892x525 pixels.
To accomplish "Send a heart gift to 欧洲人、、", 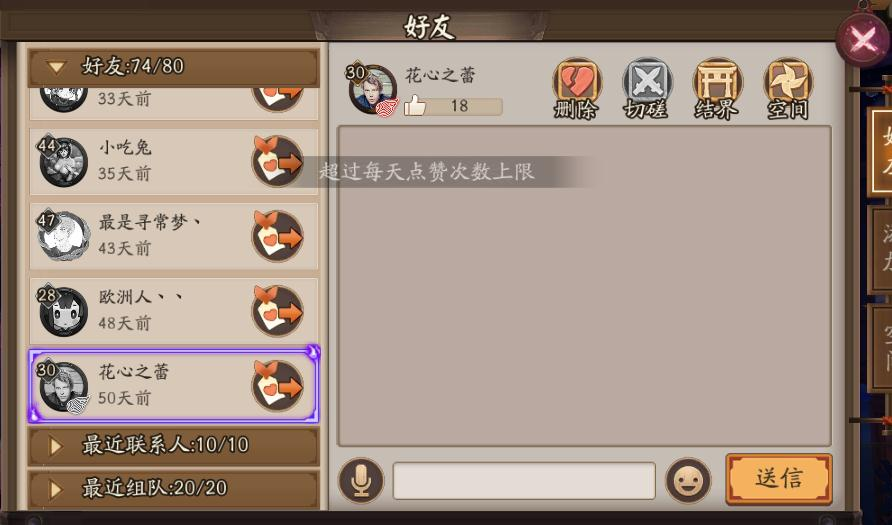I will 278,311.
